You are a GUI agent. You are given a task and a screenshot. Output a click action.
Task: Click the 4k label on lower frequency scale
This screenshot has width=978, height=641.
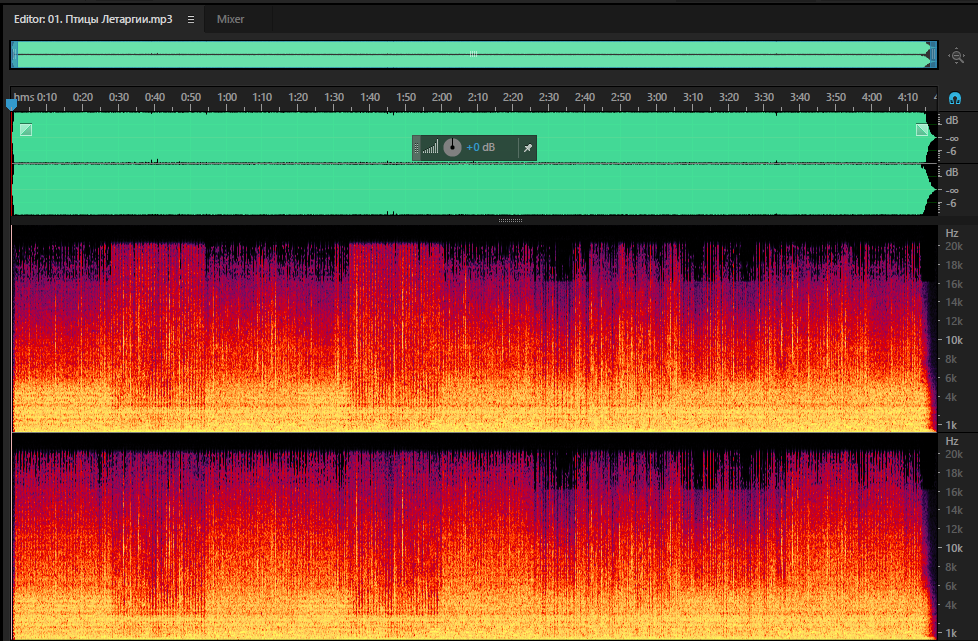951,605
